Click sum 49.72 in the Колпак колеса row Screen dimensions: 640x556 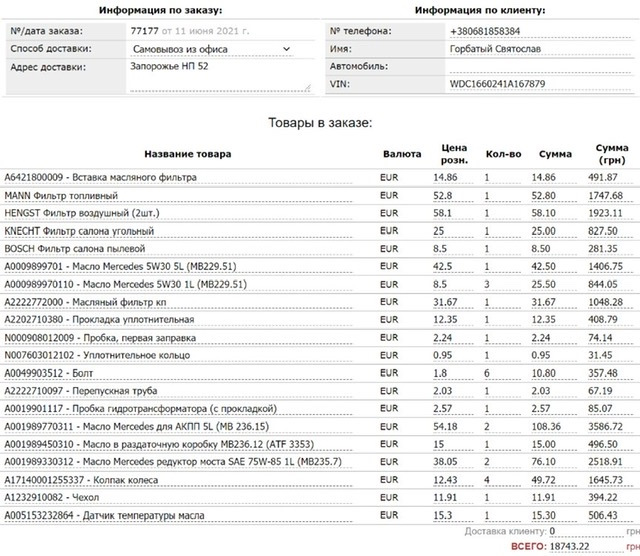coord(554,480)
